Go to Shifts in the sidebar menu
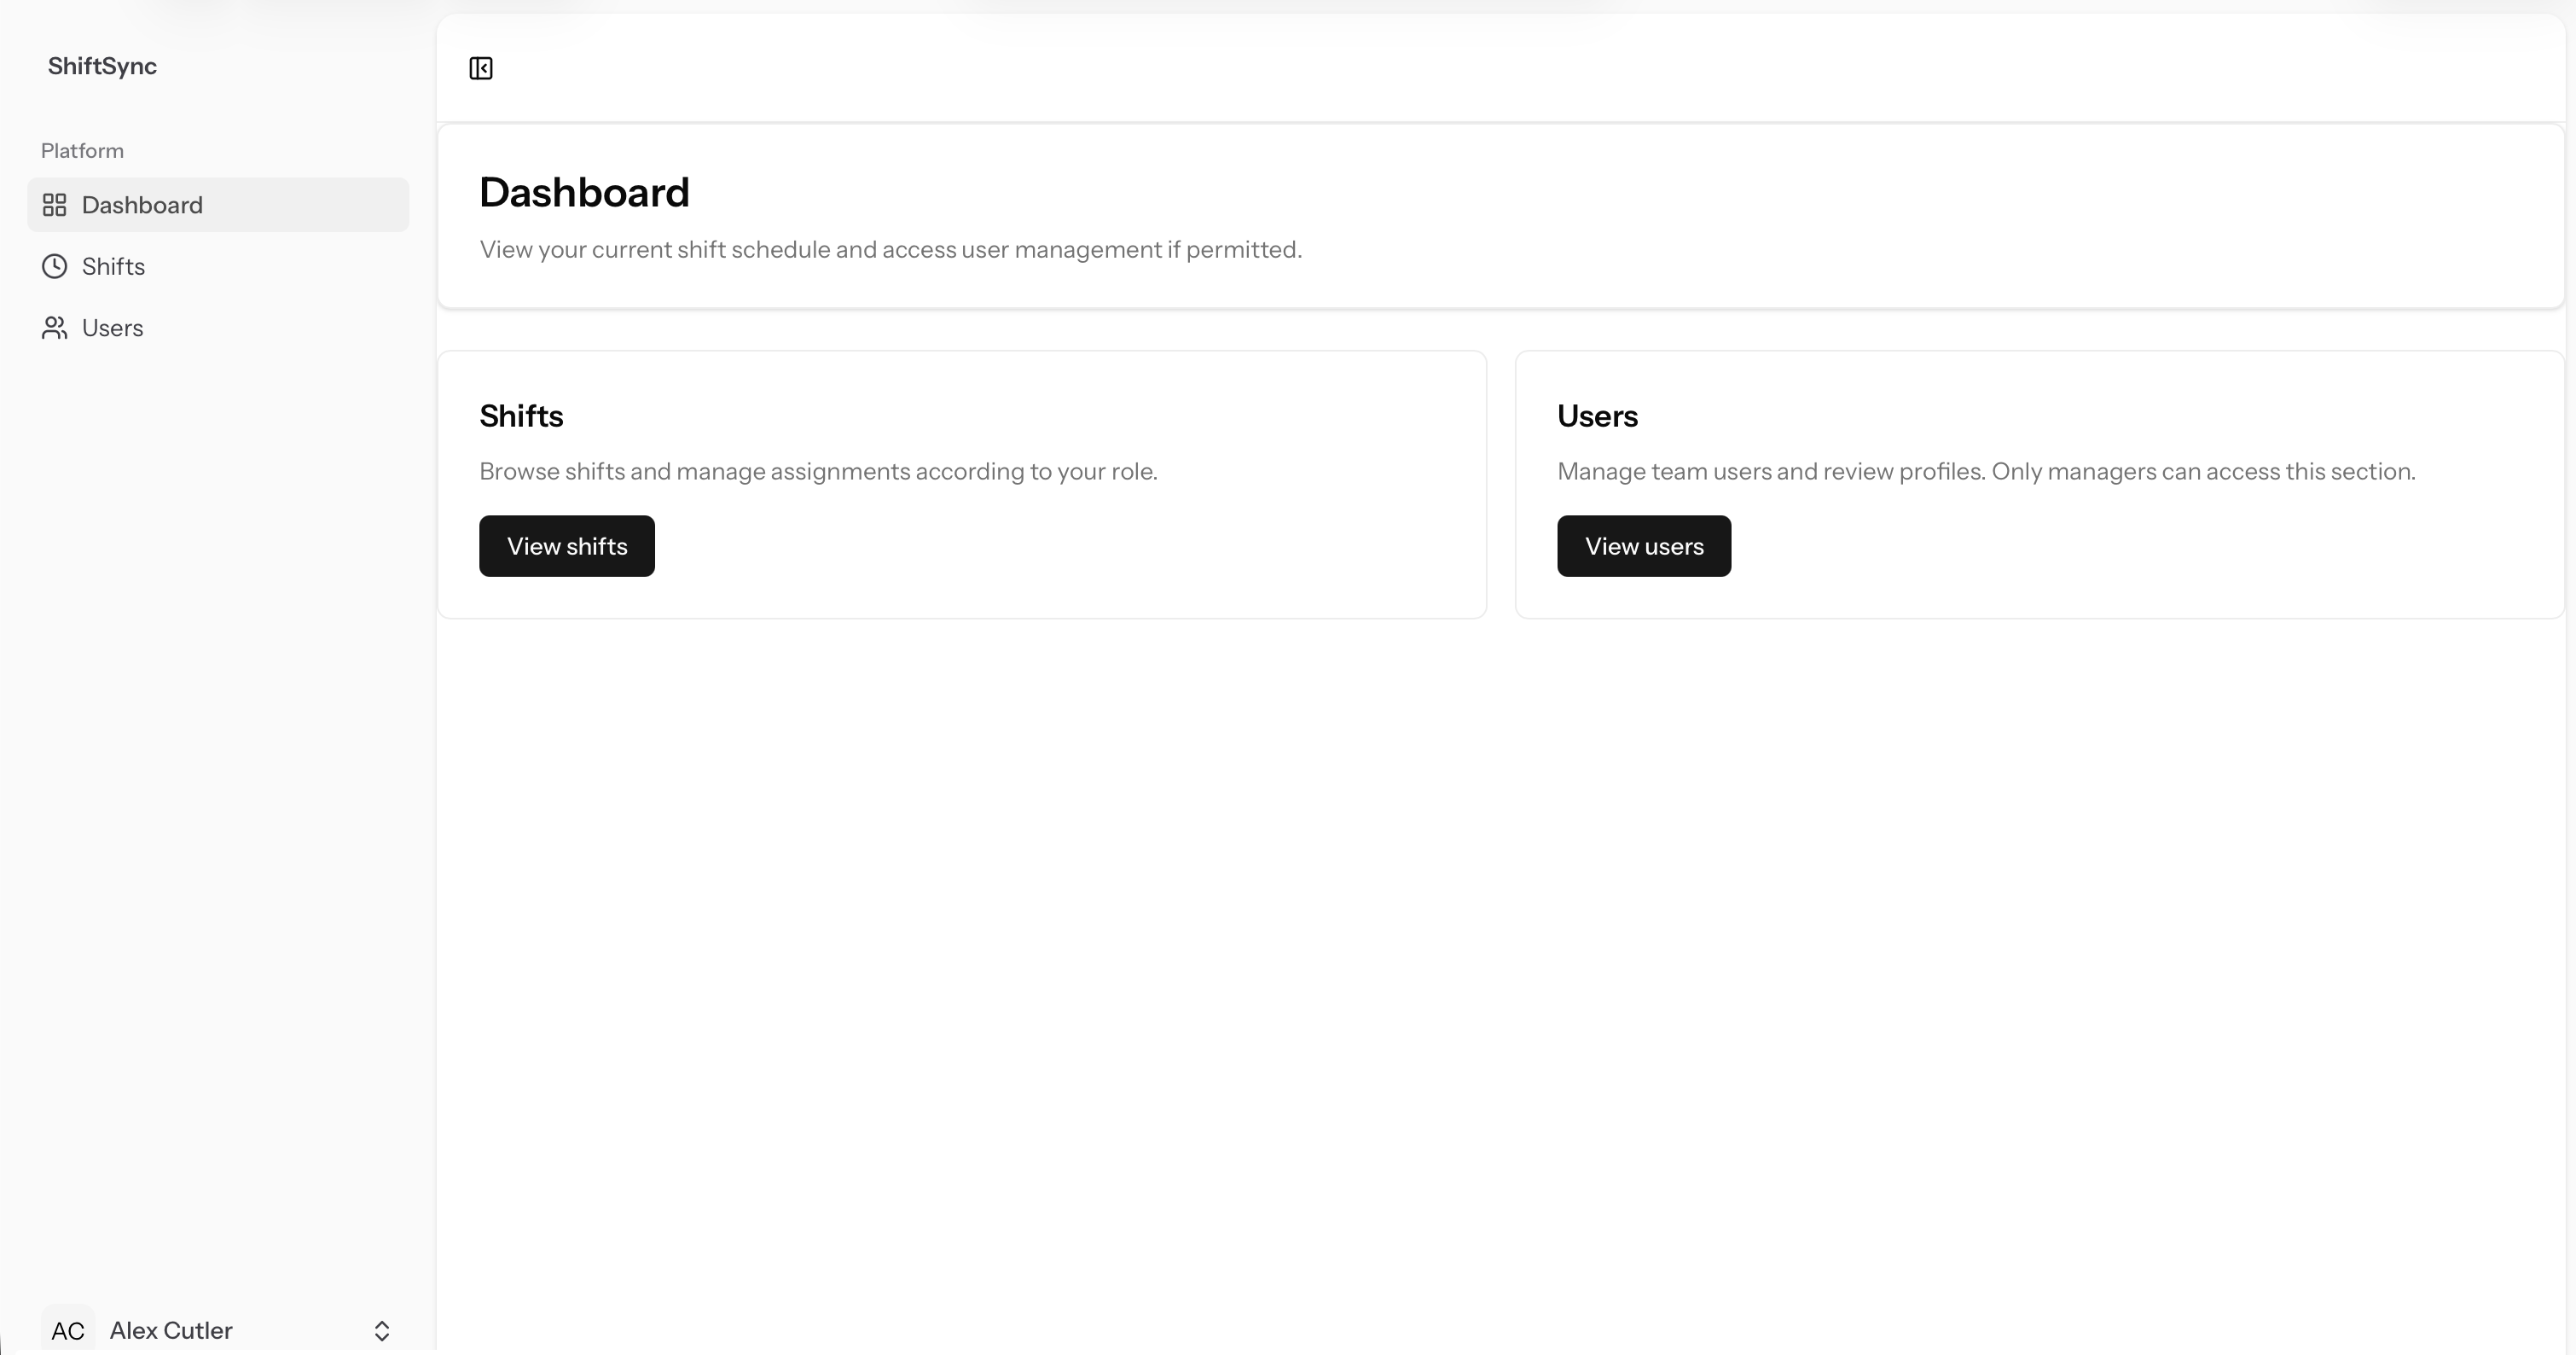2576x1355 pixels. [218, 266]
